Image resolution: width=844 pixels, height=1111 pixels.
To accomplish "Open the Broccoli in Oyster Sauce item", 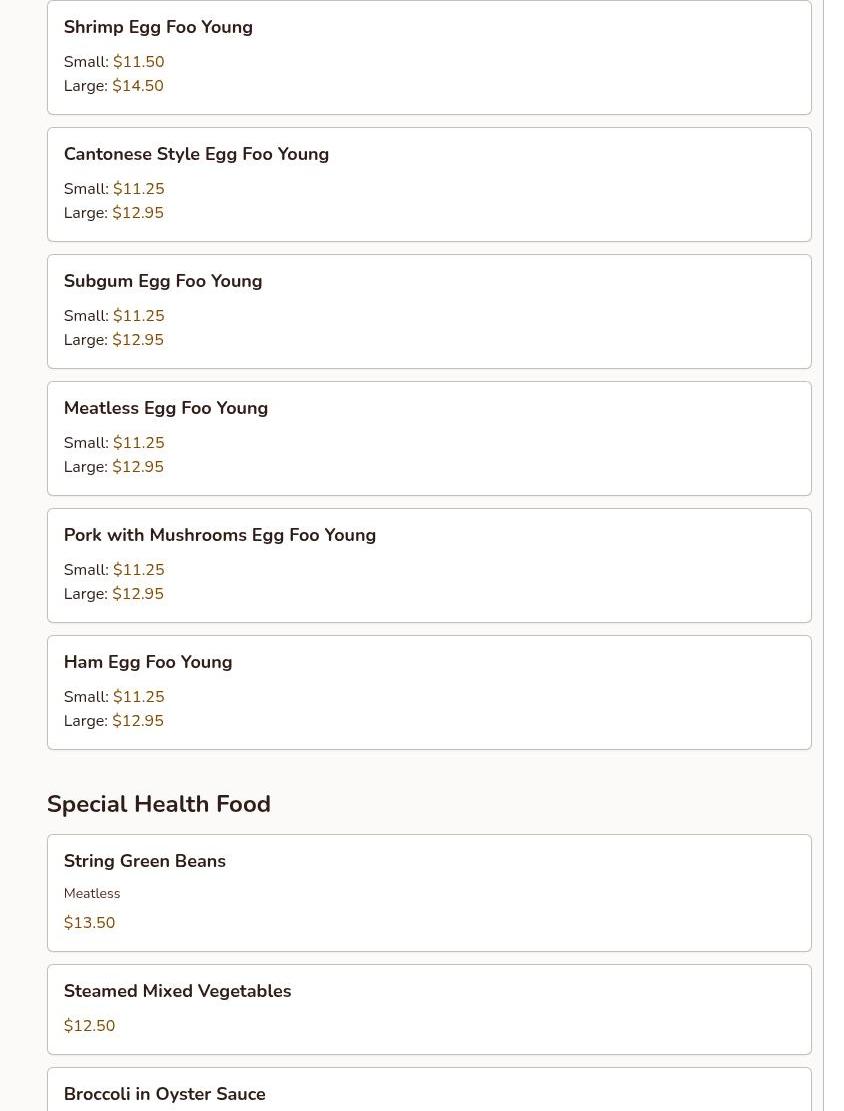I will click(165, 1094).
